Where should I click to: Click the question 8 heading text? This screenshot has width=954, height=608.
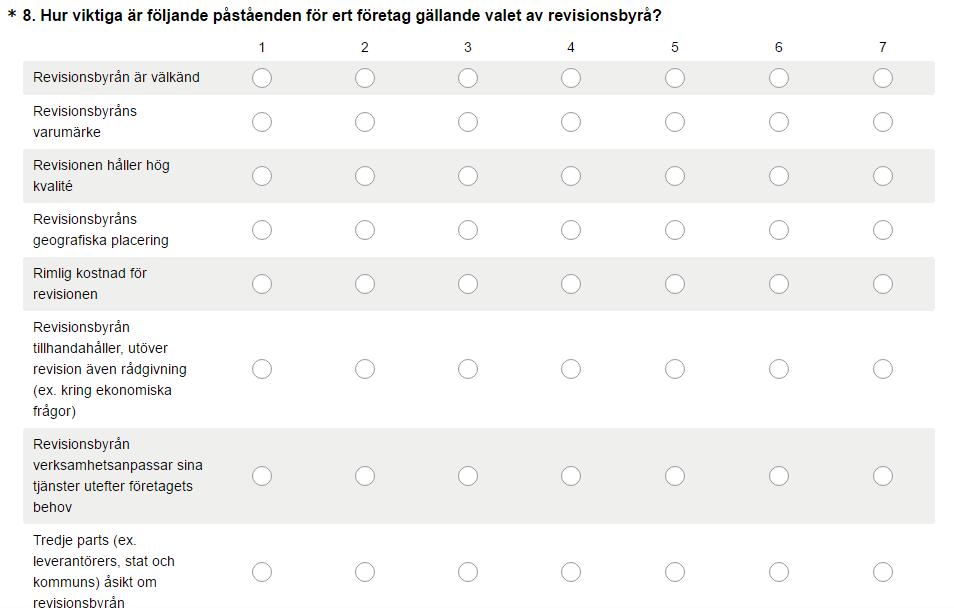point(341,15)
